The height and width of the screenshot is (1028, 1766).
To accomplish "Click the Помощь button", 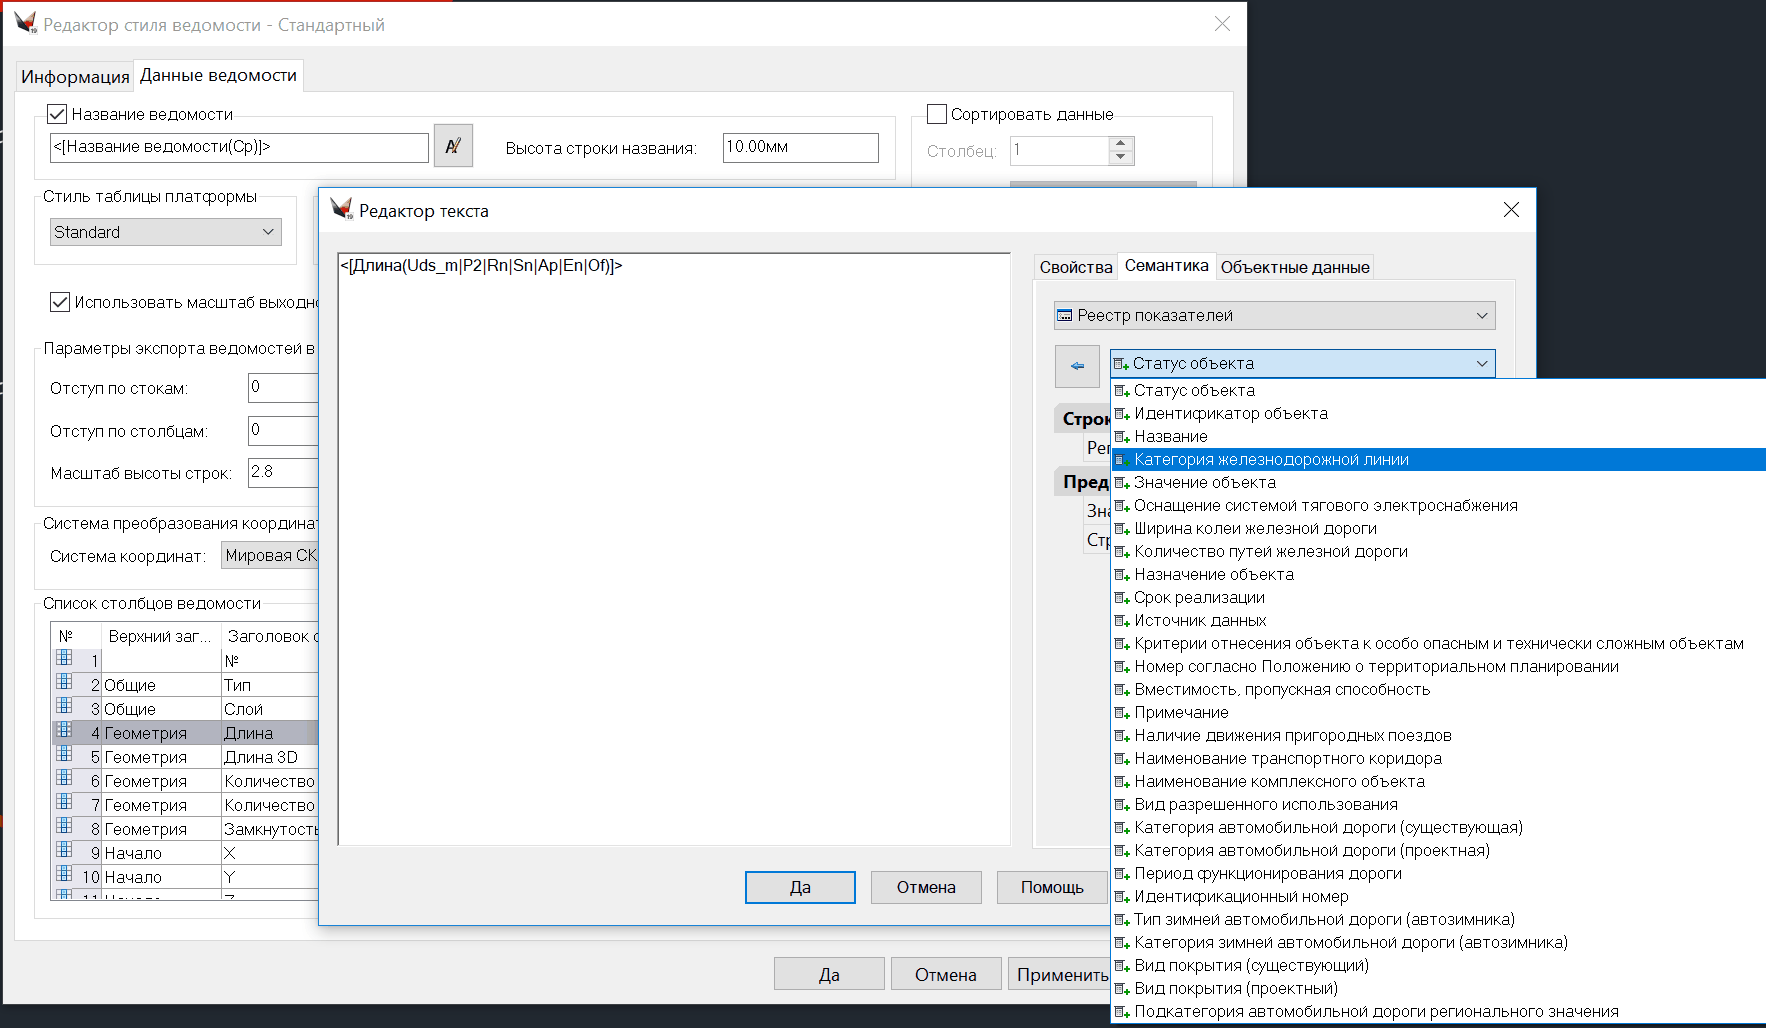I will click(1051, 887).
